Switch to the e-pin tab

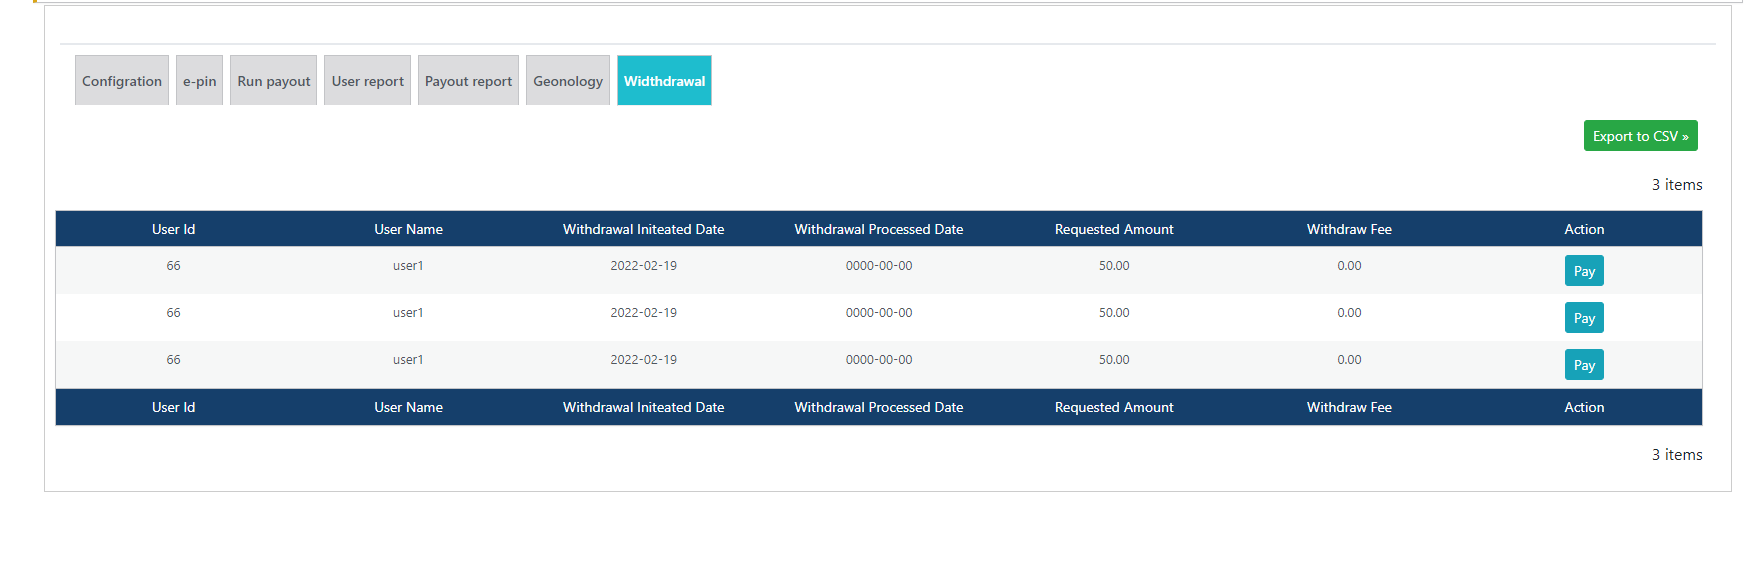pos(199,81)
